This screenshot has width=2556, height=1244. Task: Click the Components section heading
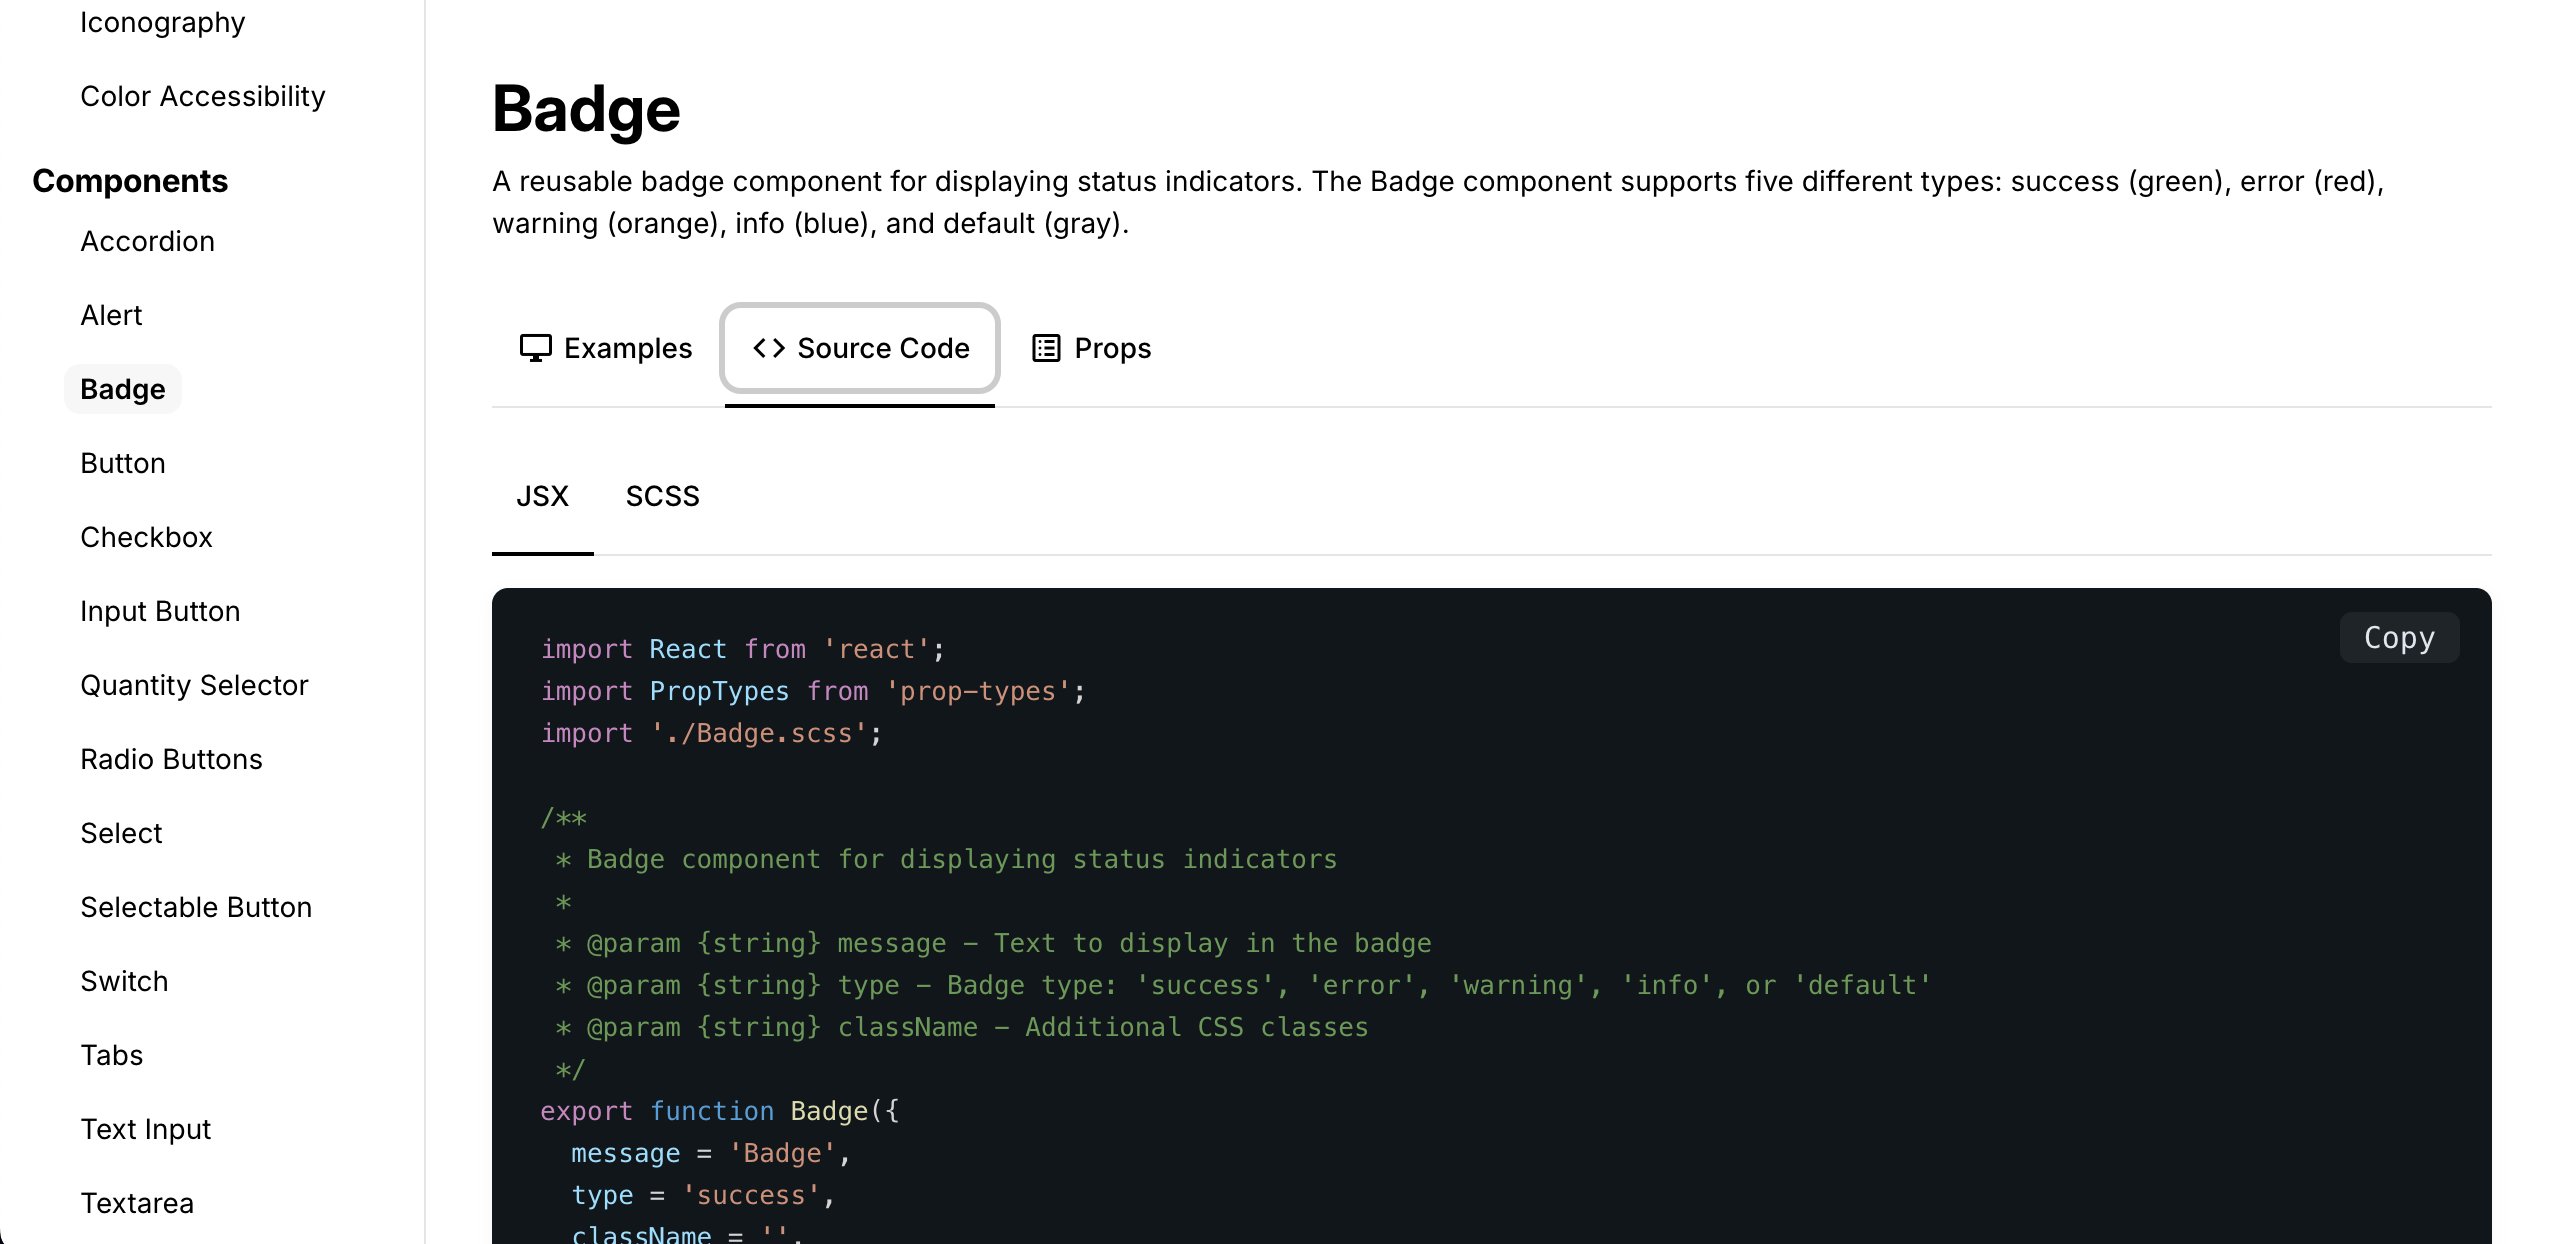(130, 181)
